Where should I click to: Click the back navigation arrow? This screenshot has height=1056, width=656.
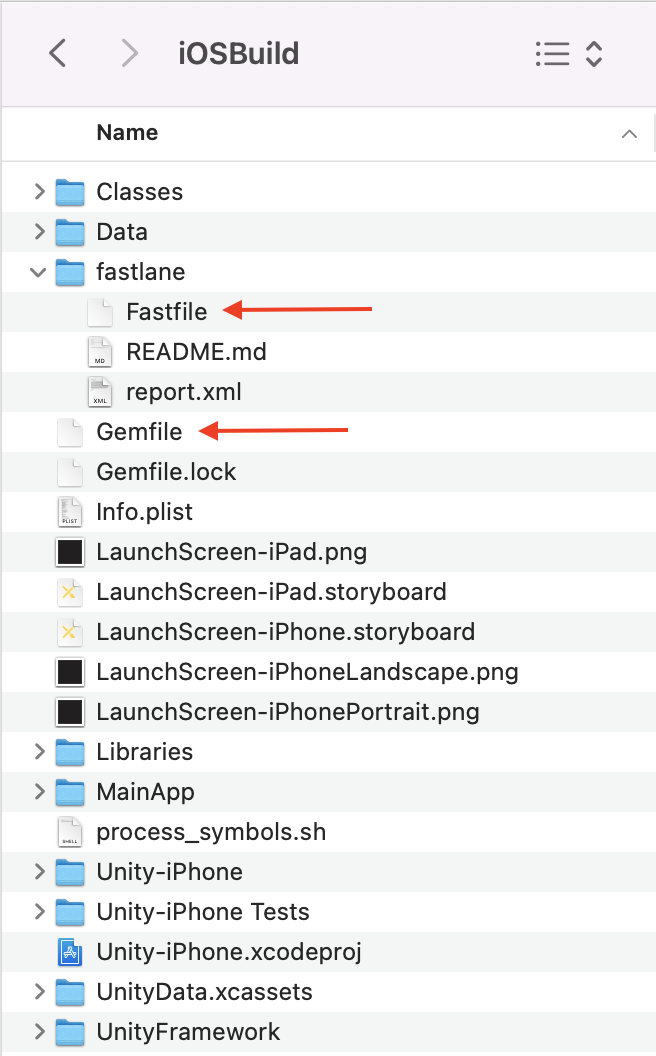58,53
